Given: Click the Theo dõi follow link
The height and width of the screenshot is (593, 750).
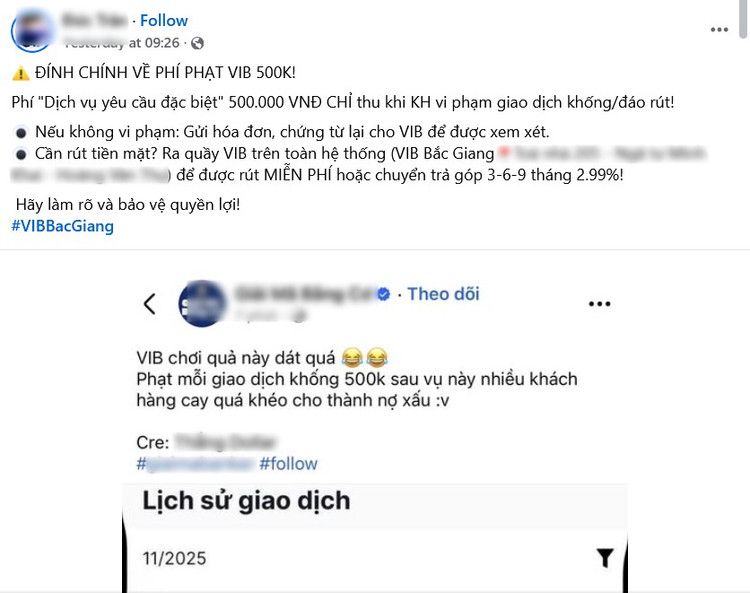Looking at the screenshot, I should click(443, 294).
